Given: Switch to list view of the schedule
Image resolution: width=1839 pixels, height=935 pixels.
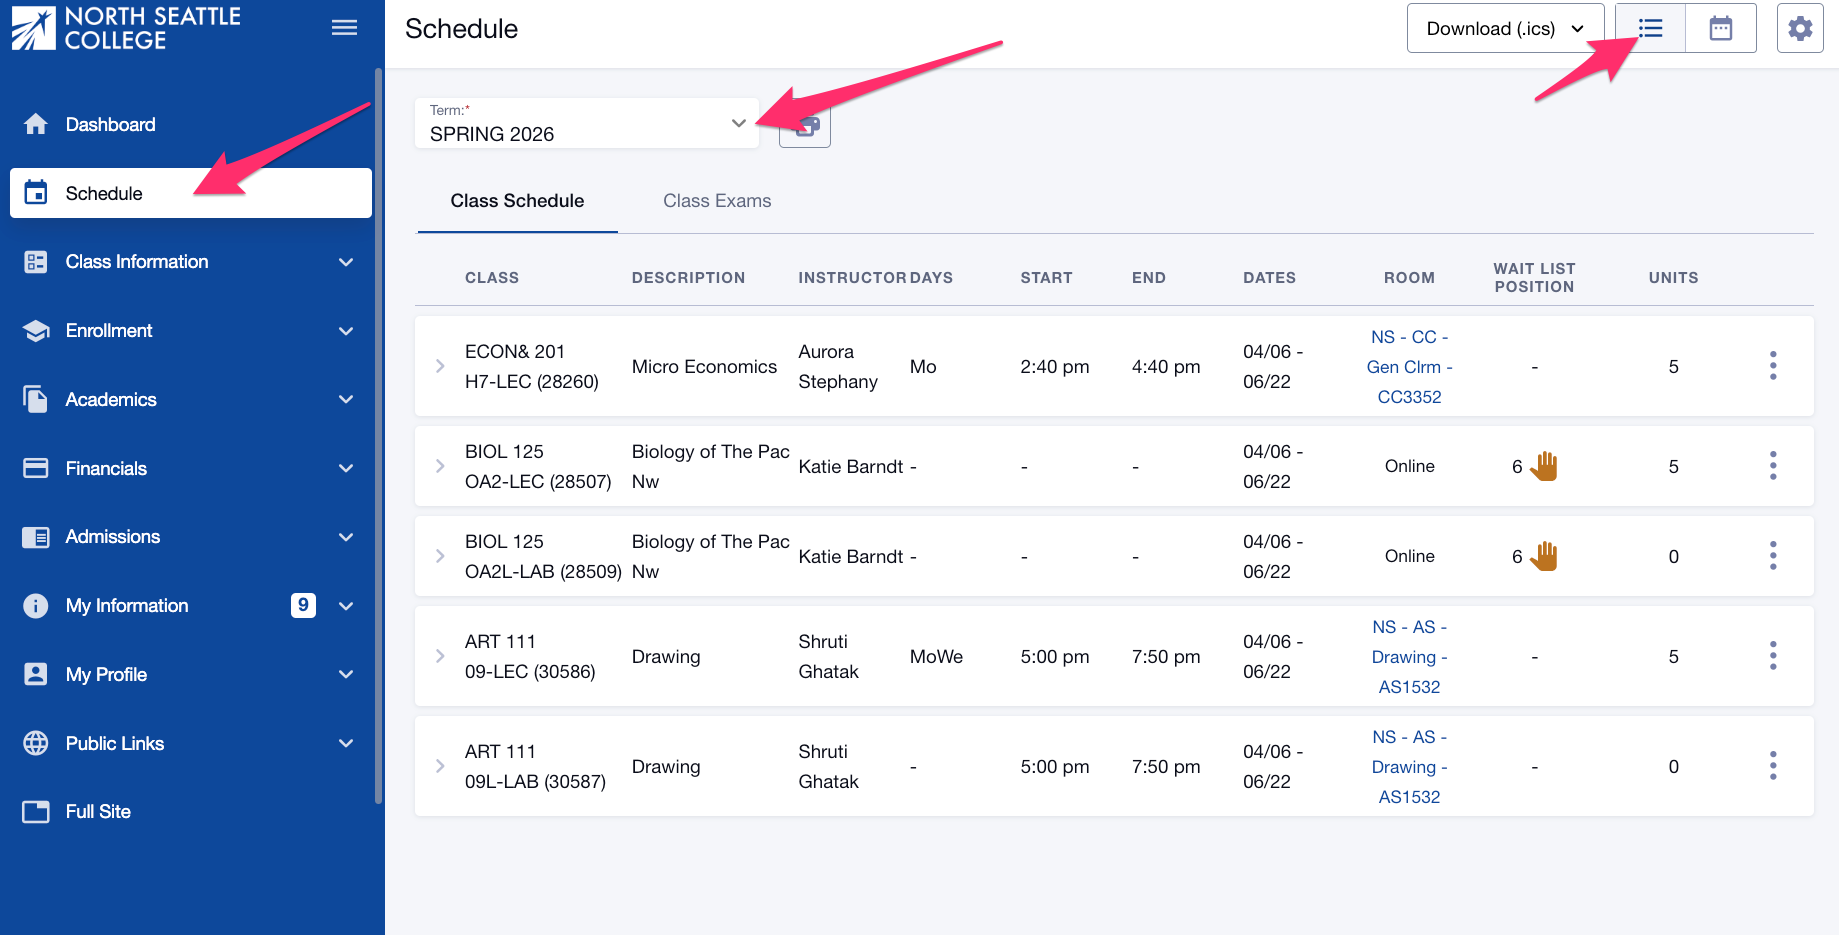Looking at the screenshot, I should pyautogui.click(x=1649, y=28).
